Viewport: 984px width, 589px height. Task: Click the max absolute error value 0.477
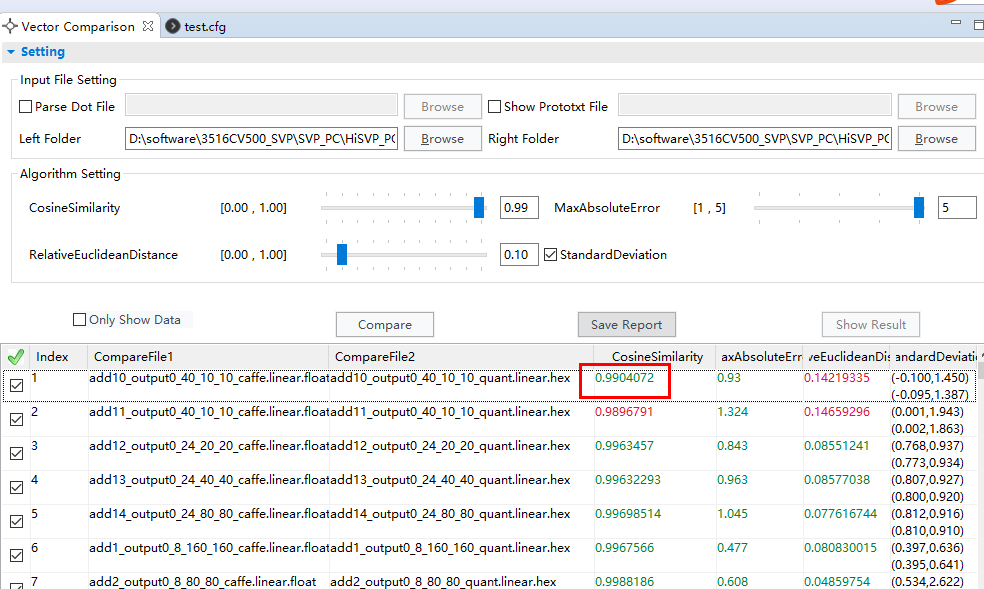[732, 548]
